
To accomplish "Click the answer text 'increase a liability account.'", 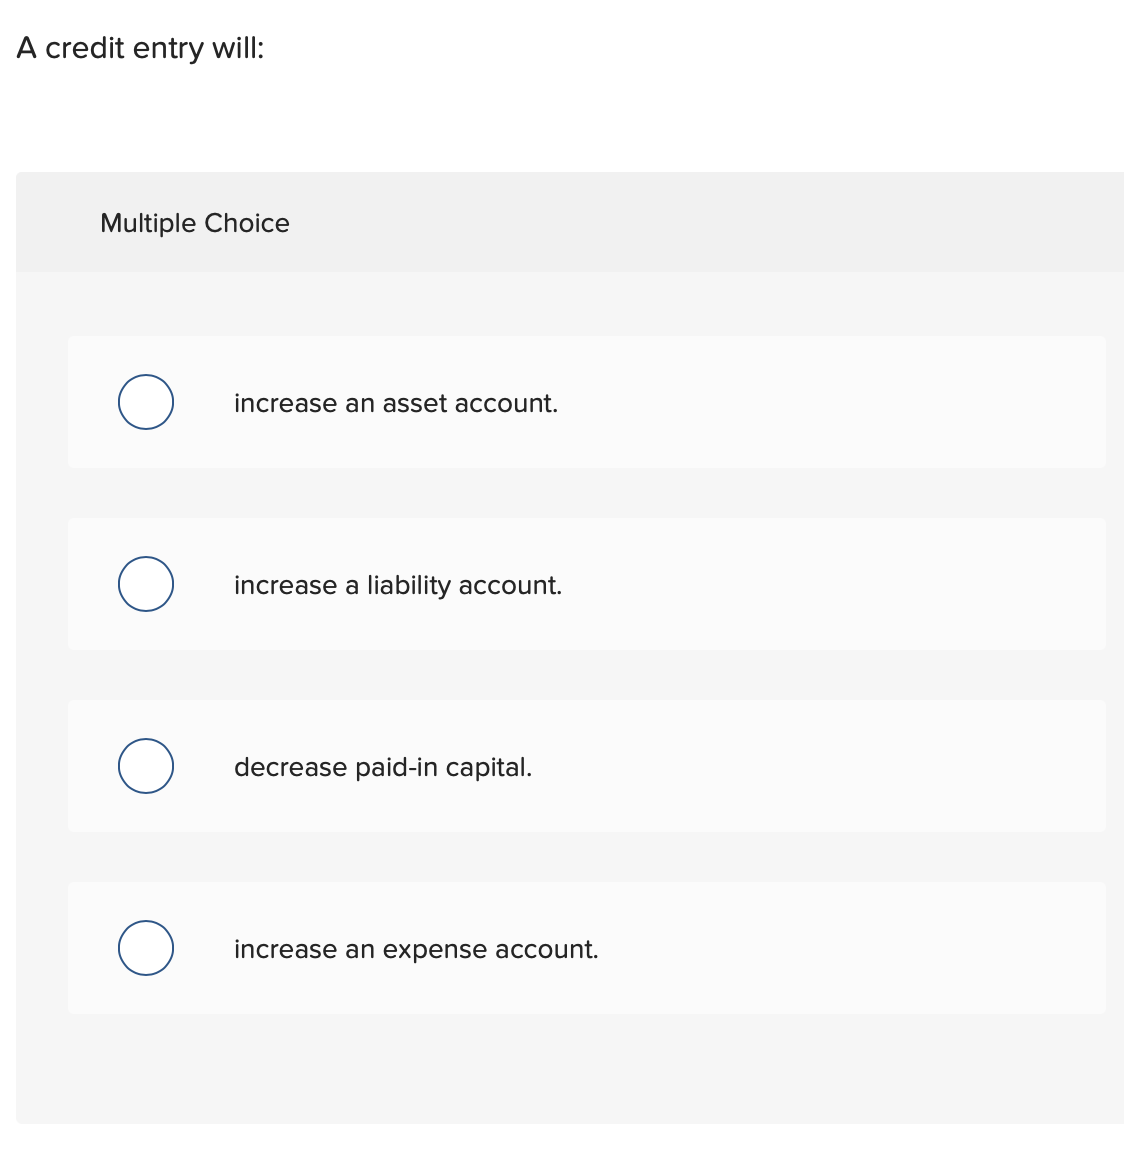I will 398,585.
